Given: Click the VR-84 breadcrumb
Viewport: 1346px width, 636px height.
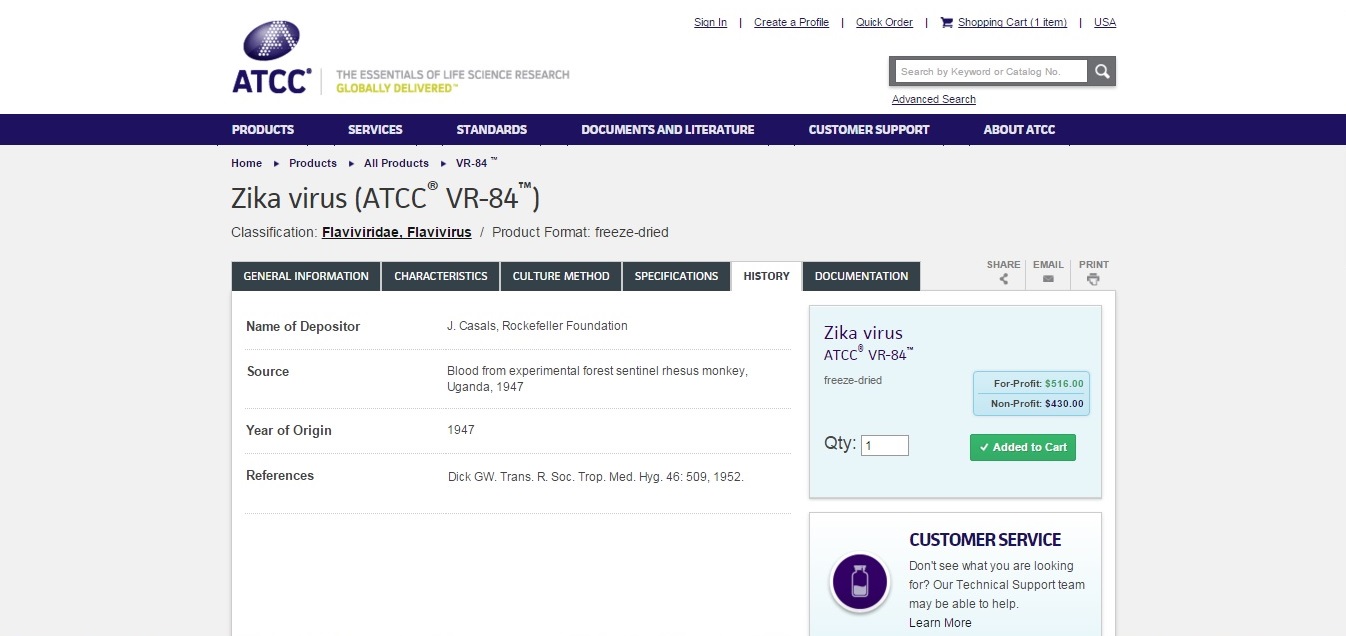Looking at the screenshot, I should [x=476, y=162].
